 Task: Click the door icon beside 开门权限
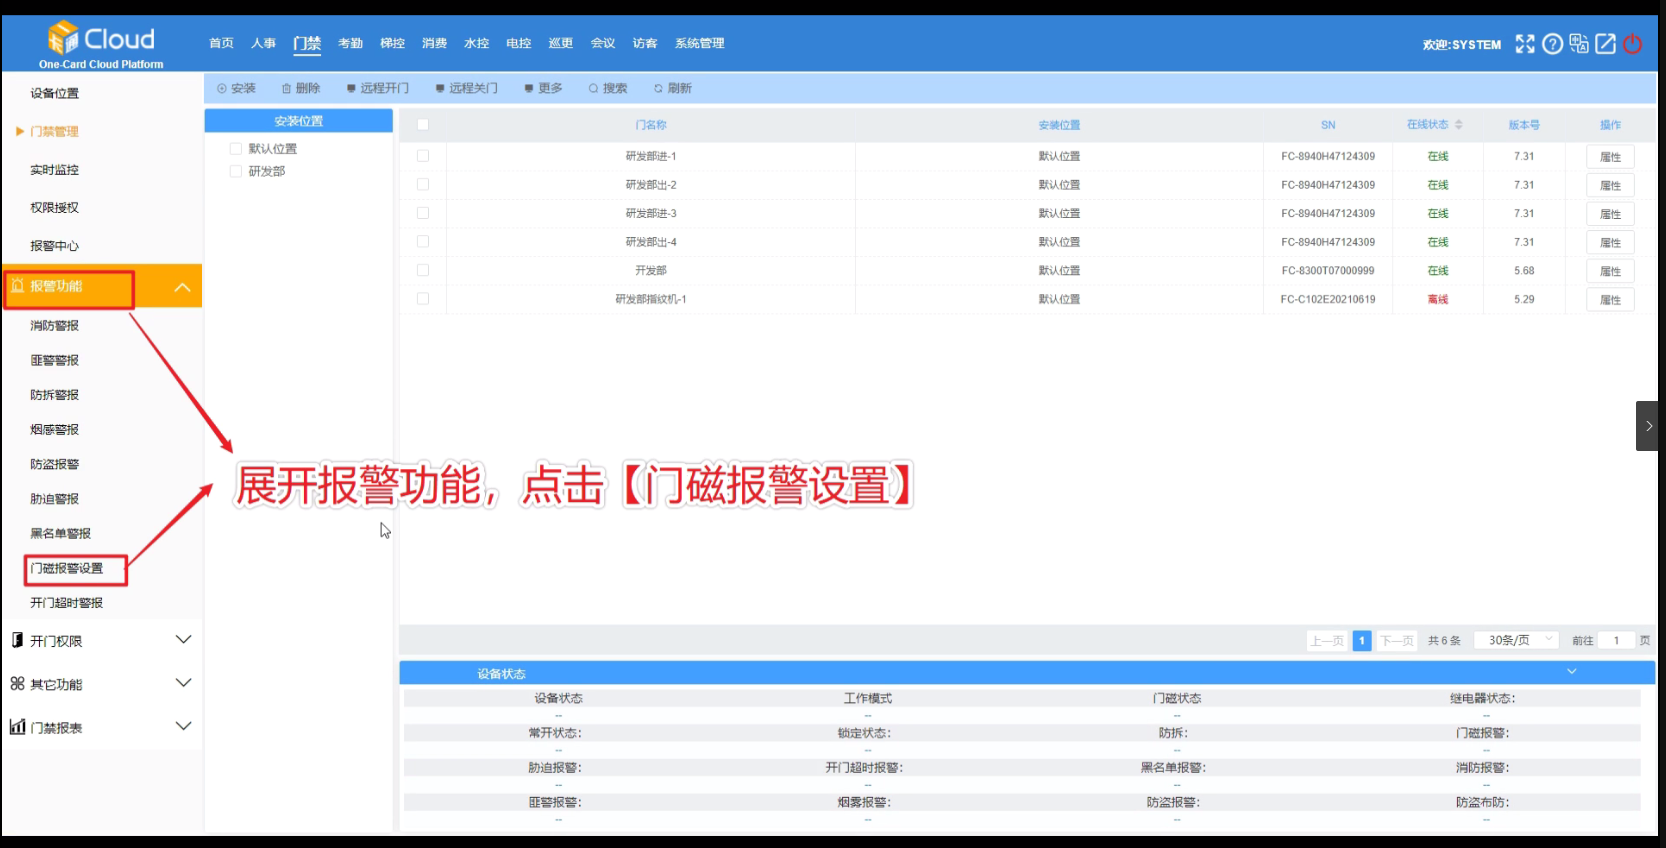17,640
